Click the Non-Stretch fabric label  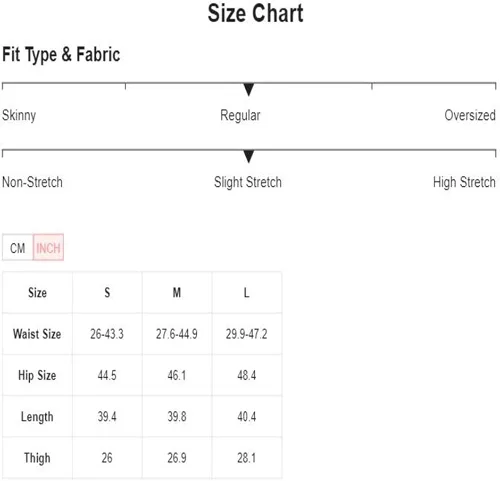point(32,182)
